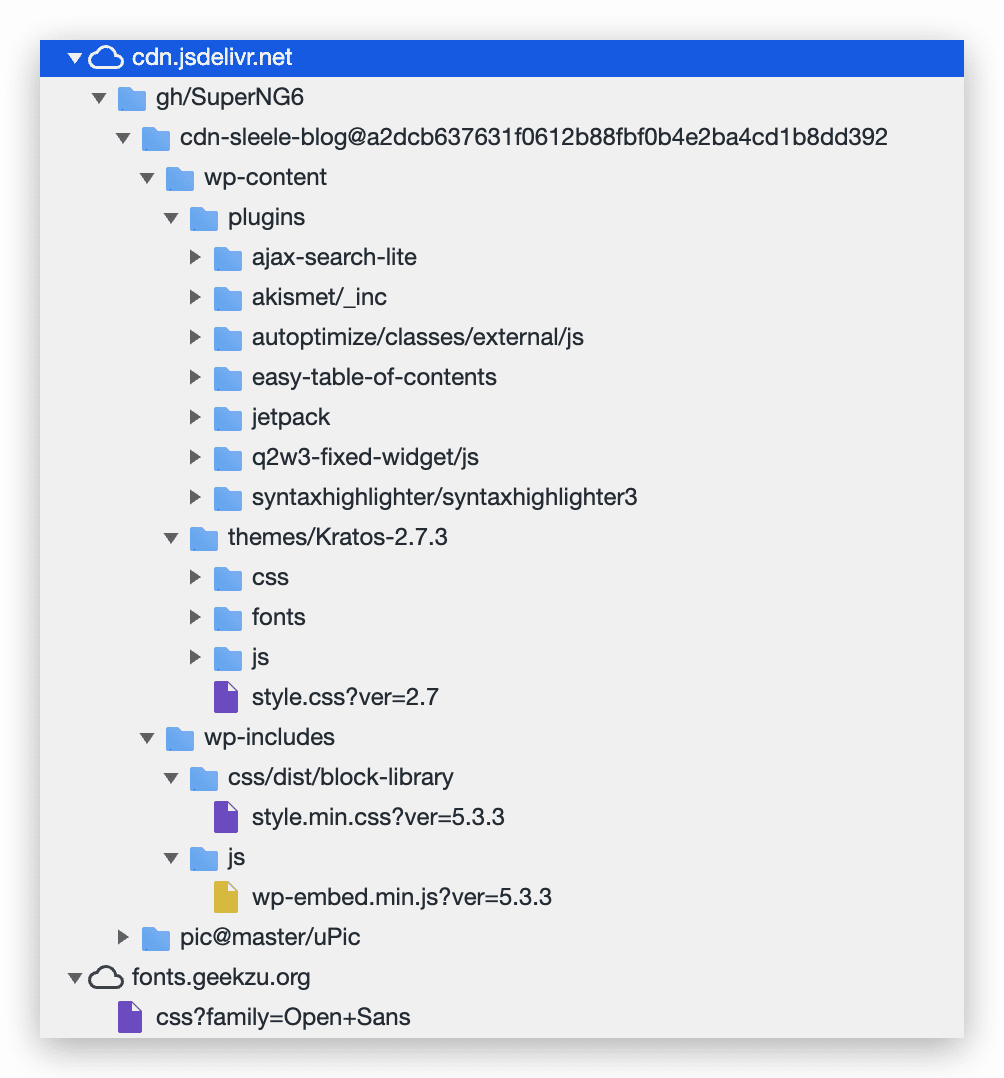
Task: Select the gh/SuperNG6 label
Action: (x=230, y=98)
